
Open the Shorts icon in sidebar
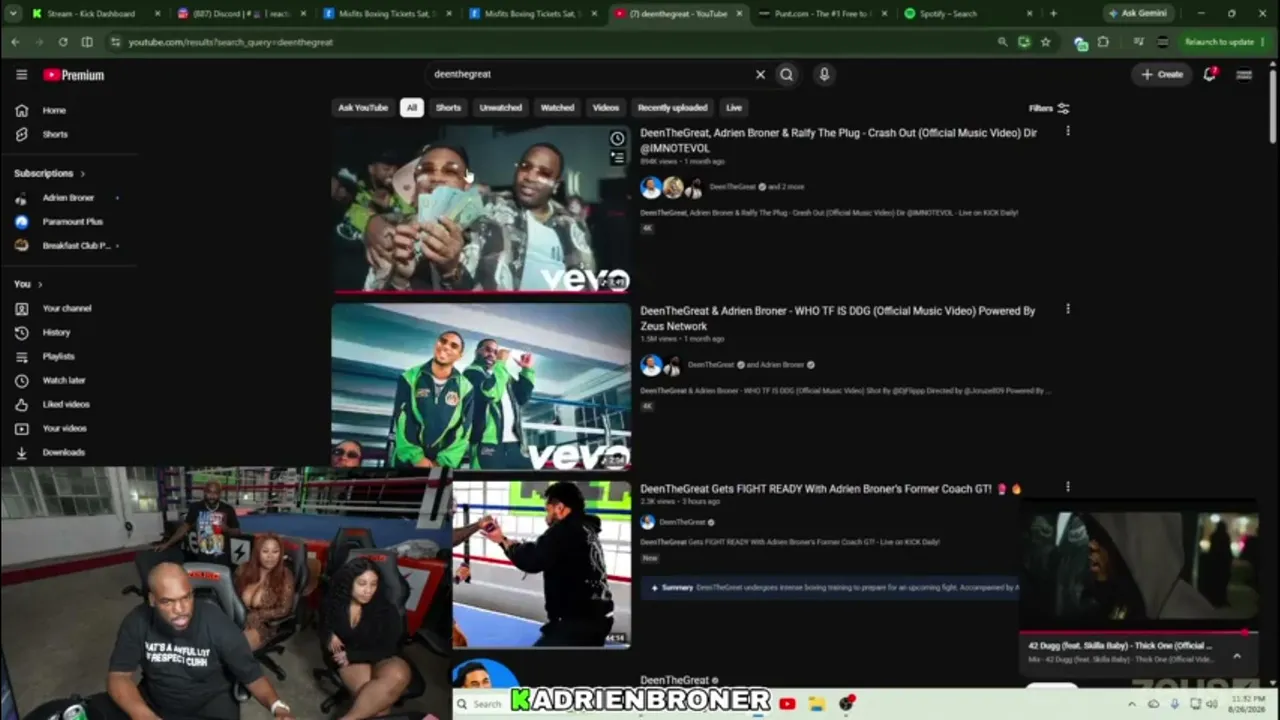[x=22, y=134]
